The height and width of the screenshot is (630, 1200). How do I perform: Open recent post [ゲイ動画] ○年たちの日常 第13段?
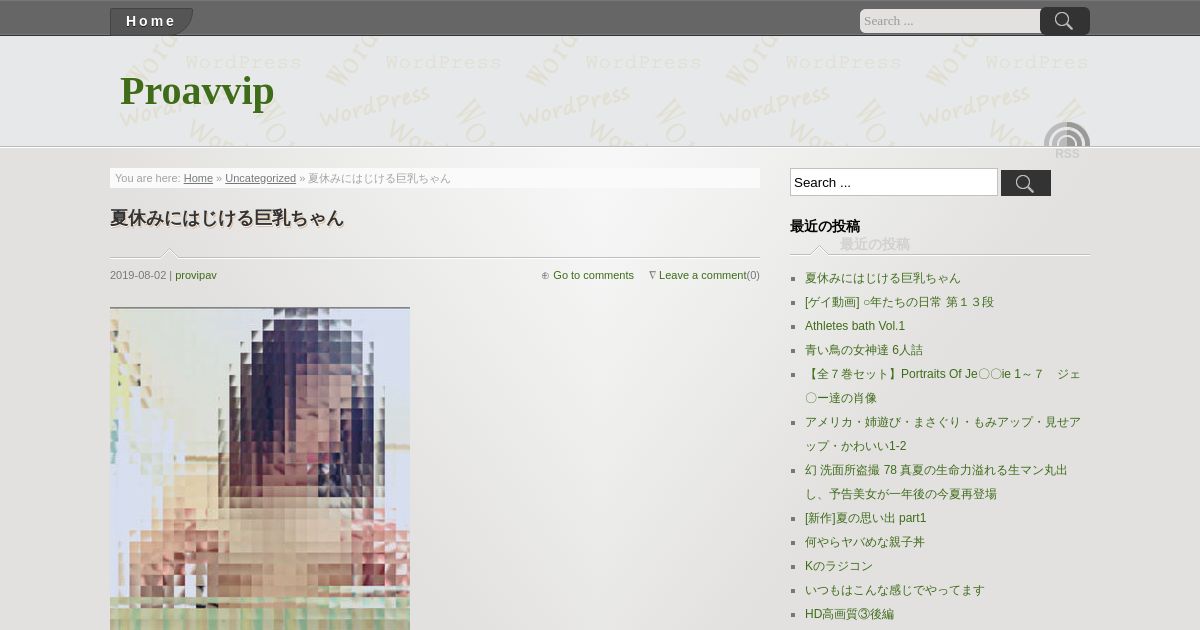(x=899, y=302)
